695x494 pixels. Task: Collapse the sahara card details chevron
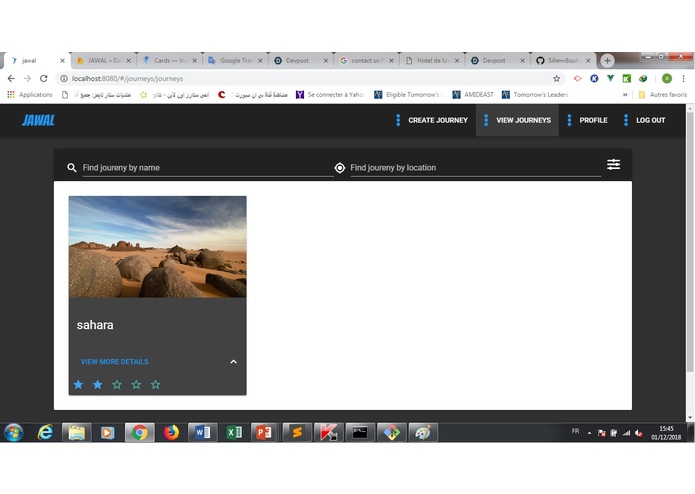[233, 362]
